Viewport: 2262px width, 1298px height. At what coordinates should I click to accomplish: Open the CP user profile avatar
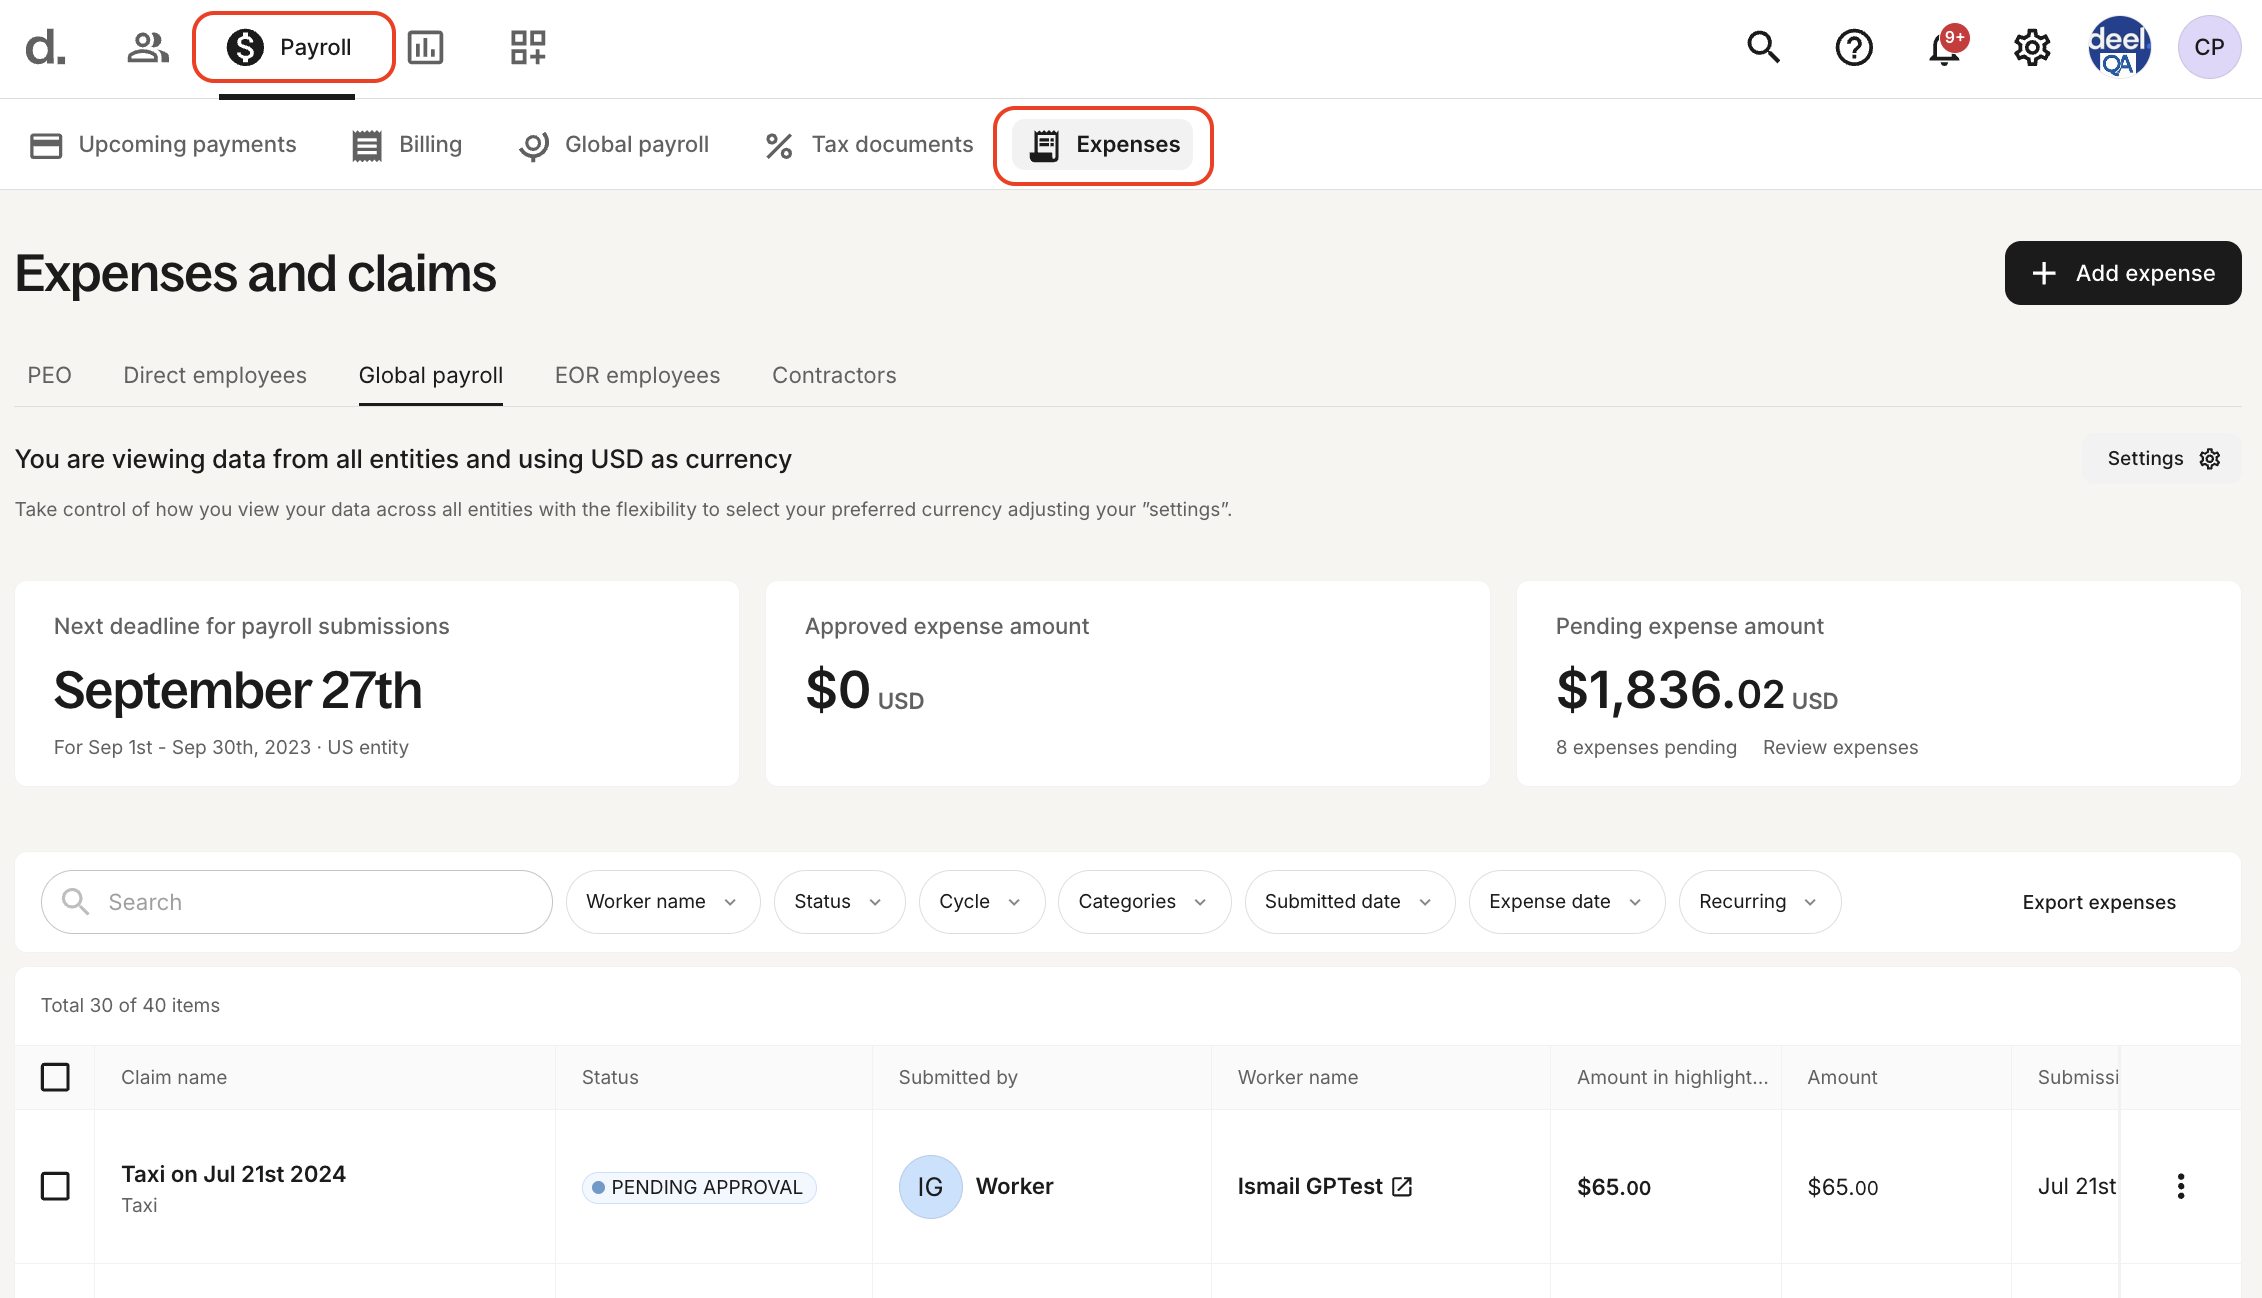[2209, 47]
